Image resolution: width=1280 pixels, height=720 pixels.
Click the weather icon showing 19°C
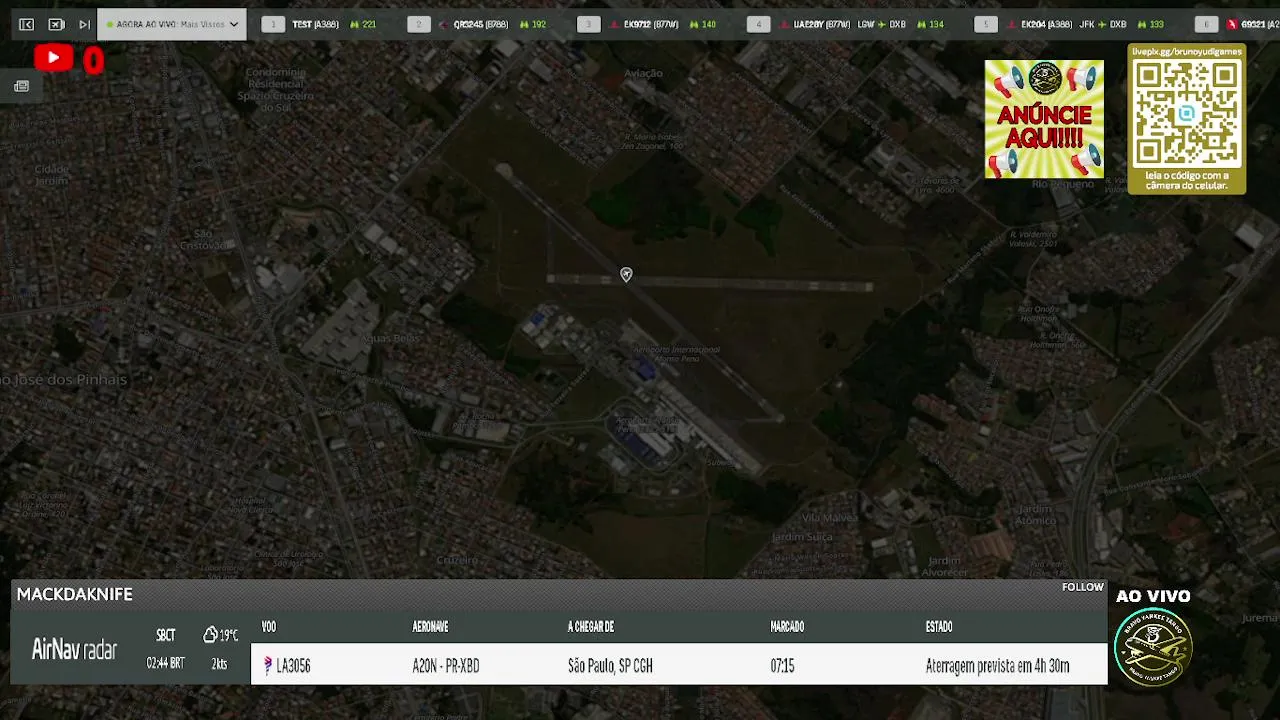point(210,635)
